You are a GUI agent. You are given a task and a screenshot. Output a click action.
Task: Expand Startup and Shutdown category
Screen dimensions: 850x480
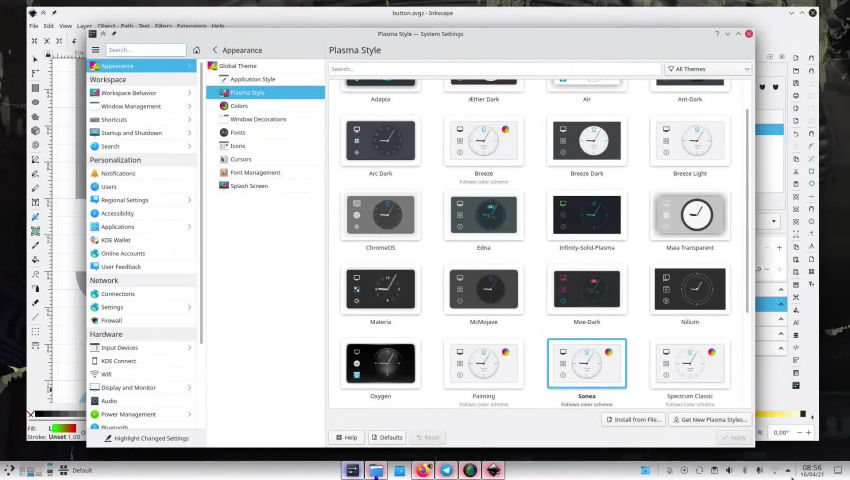click(143, 133)
